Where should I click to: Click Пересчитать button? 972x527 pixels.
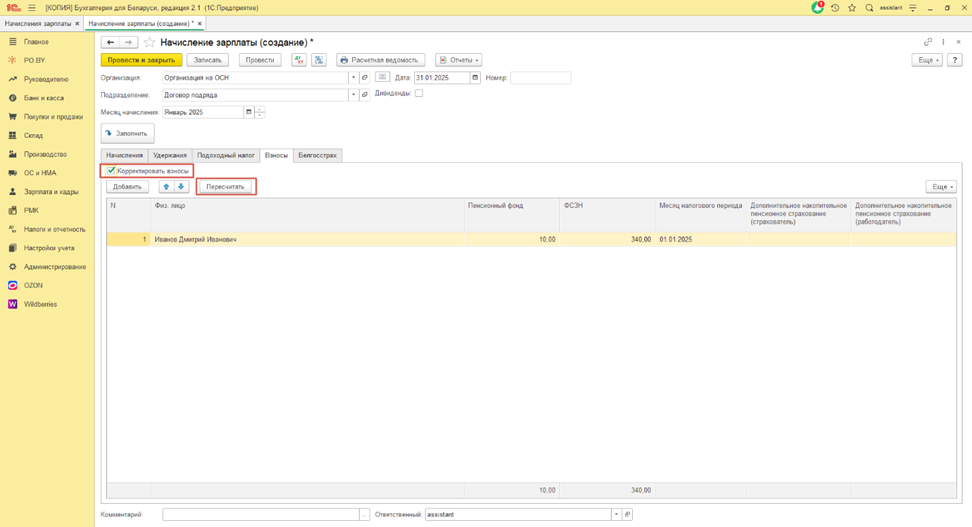point(226,187)
